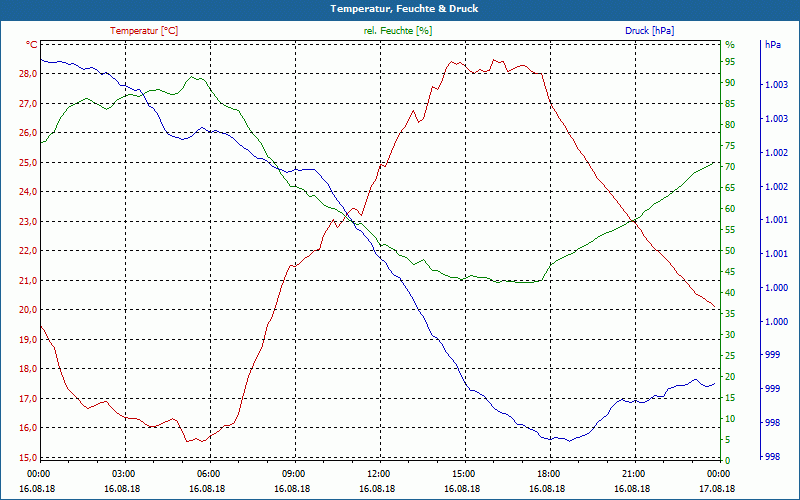The width and height of the screenshot is (800, 500).
Task: Click the 40 tick on humidity axis
Action: coord(730,292)
